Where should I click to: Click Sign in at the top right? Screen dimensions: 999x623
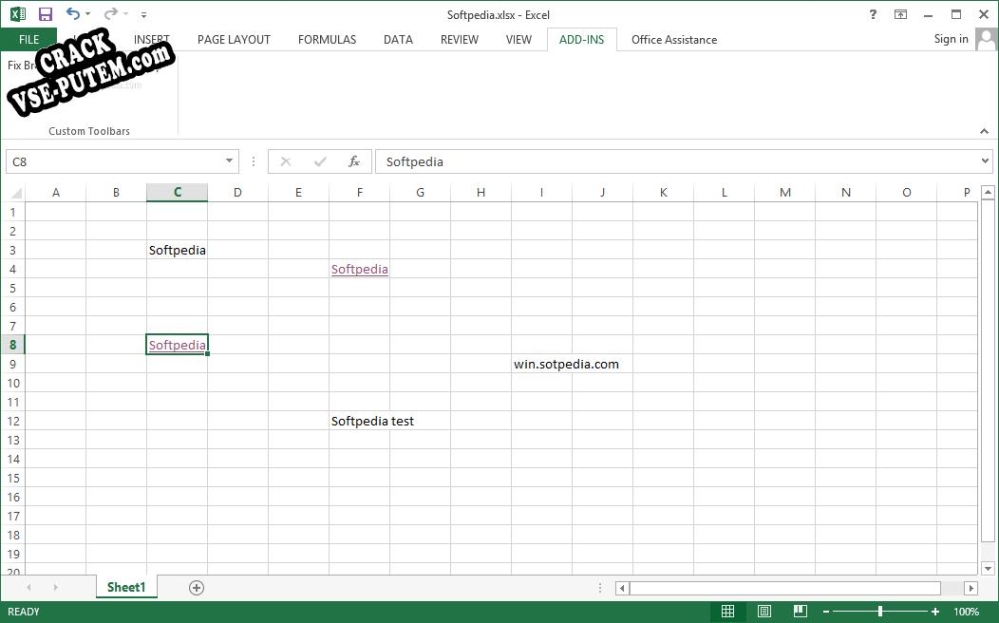(950, 39)
